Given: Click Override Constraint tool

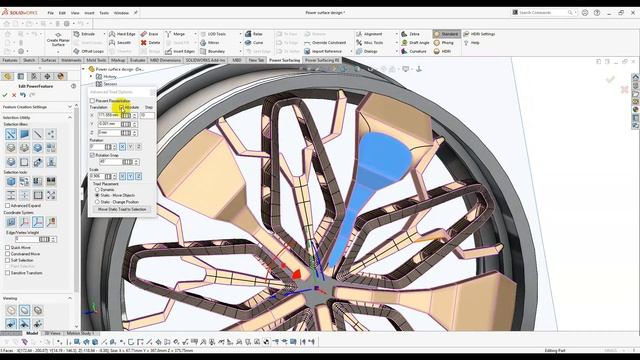Looking at the screenshot, I should pos(325,42).
